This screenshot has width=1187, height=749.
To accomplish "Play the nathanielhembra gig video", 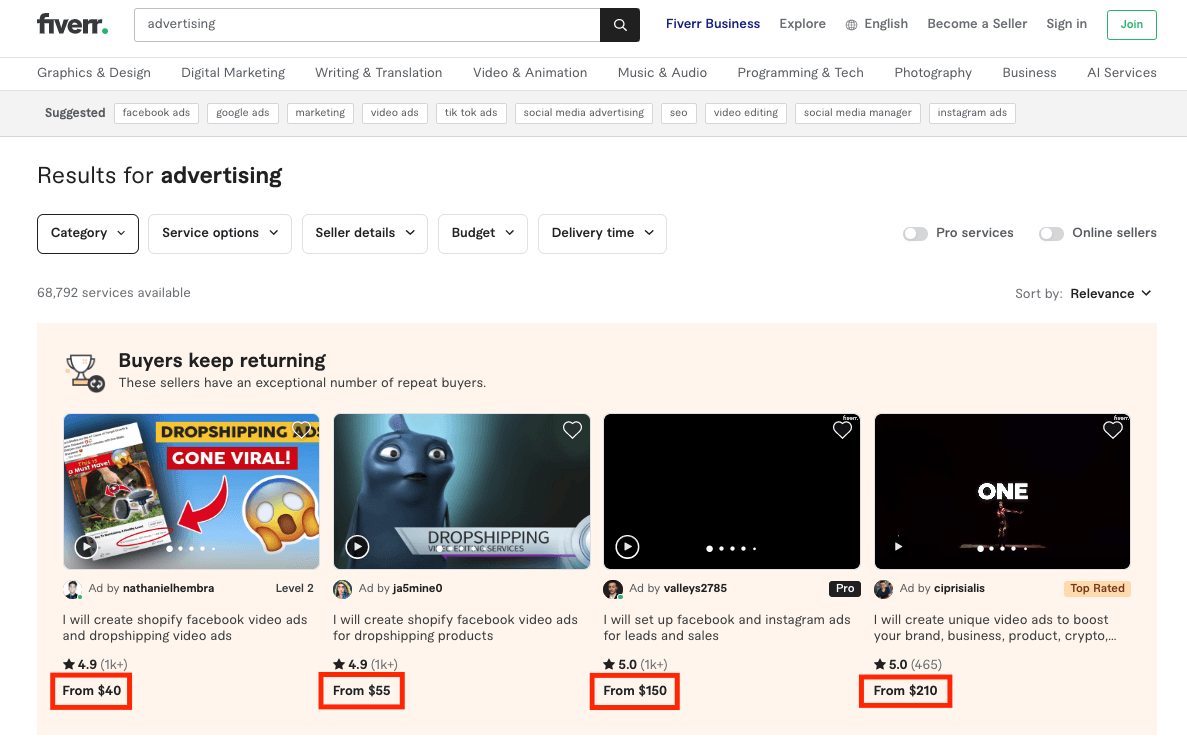I will pyautogui.click(x=86, y=546).
